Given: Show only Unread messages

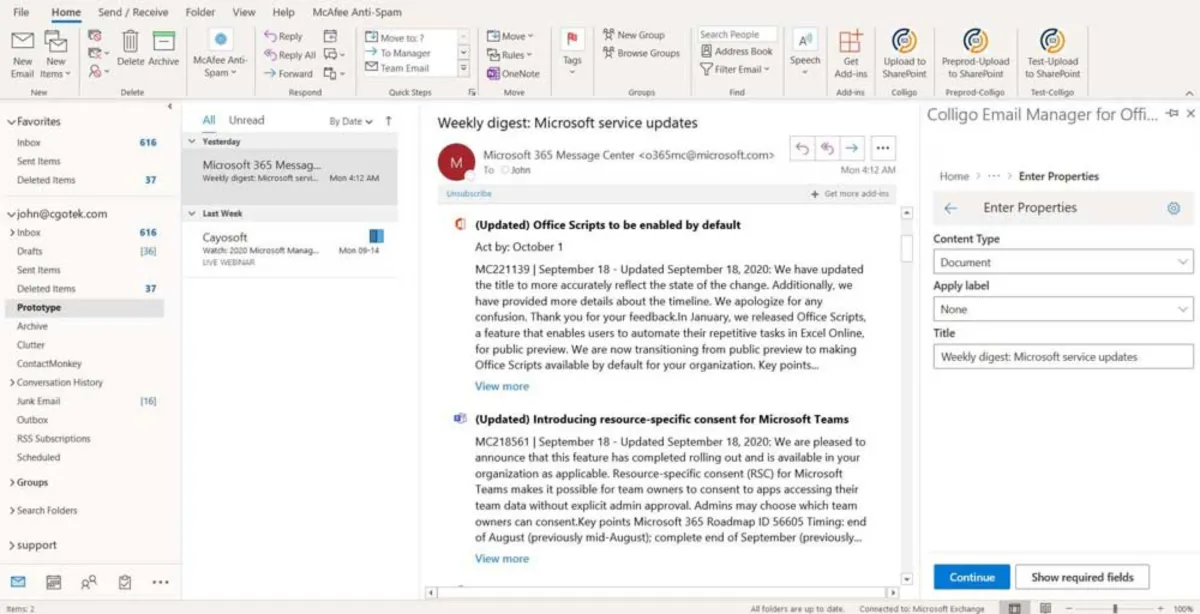Looking at the screenshot, I should tap(246, 120).
